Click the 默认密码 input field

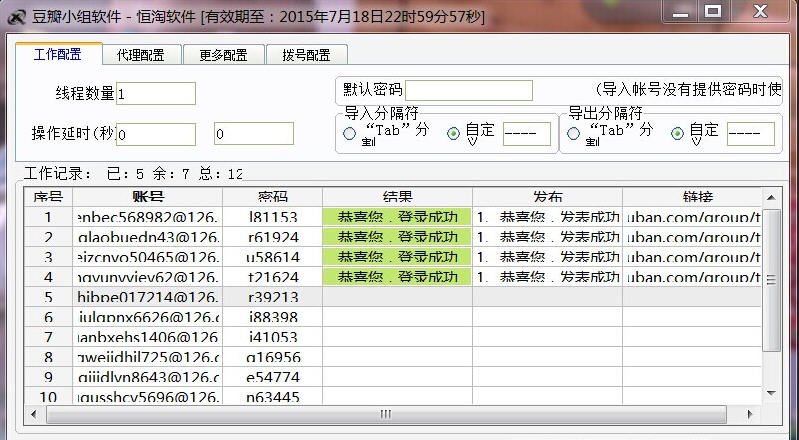point(469,91)
